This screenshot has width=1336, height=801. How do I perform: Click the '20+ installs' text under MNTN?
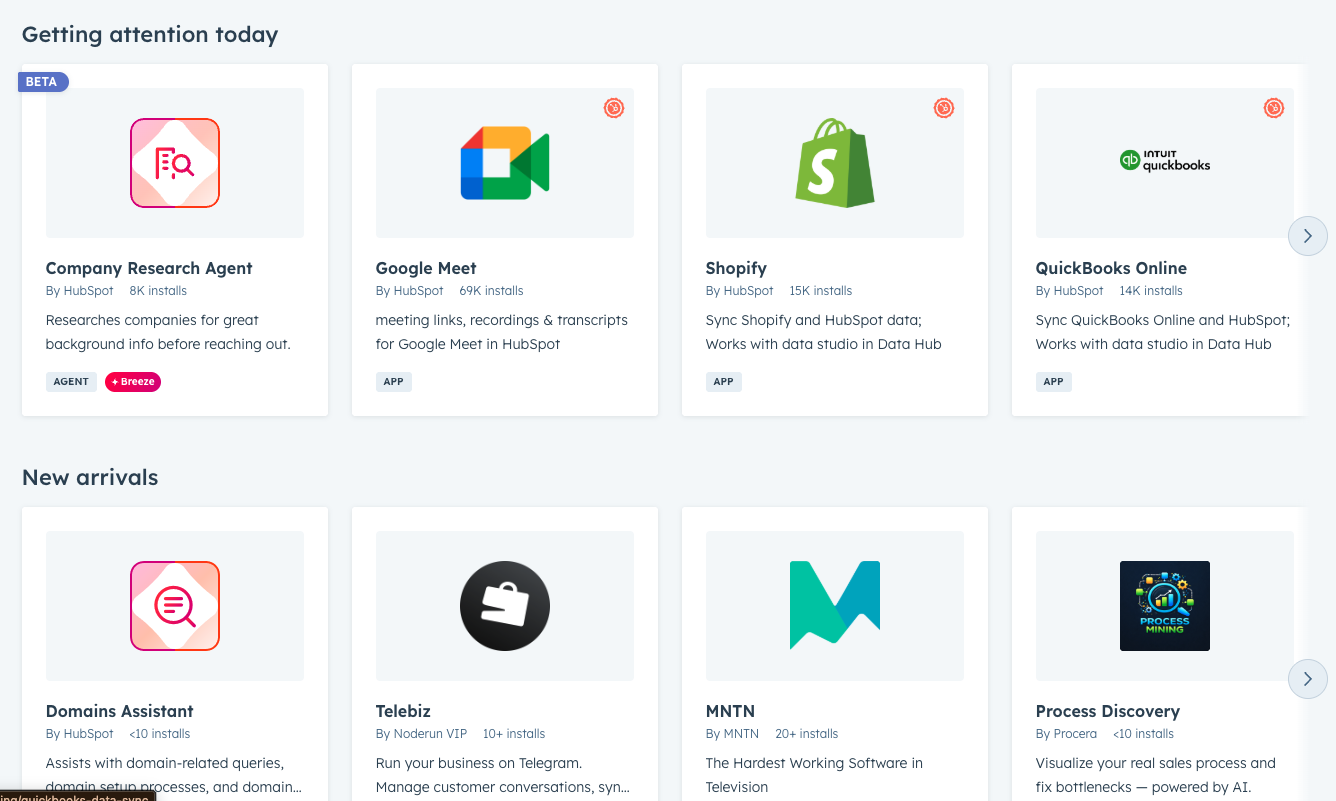coord(807,734)
